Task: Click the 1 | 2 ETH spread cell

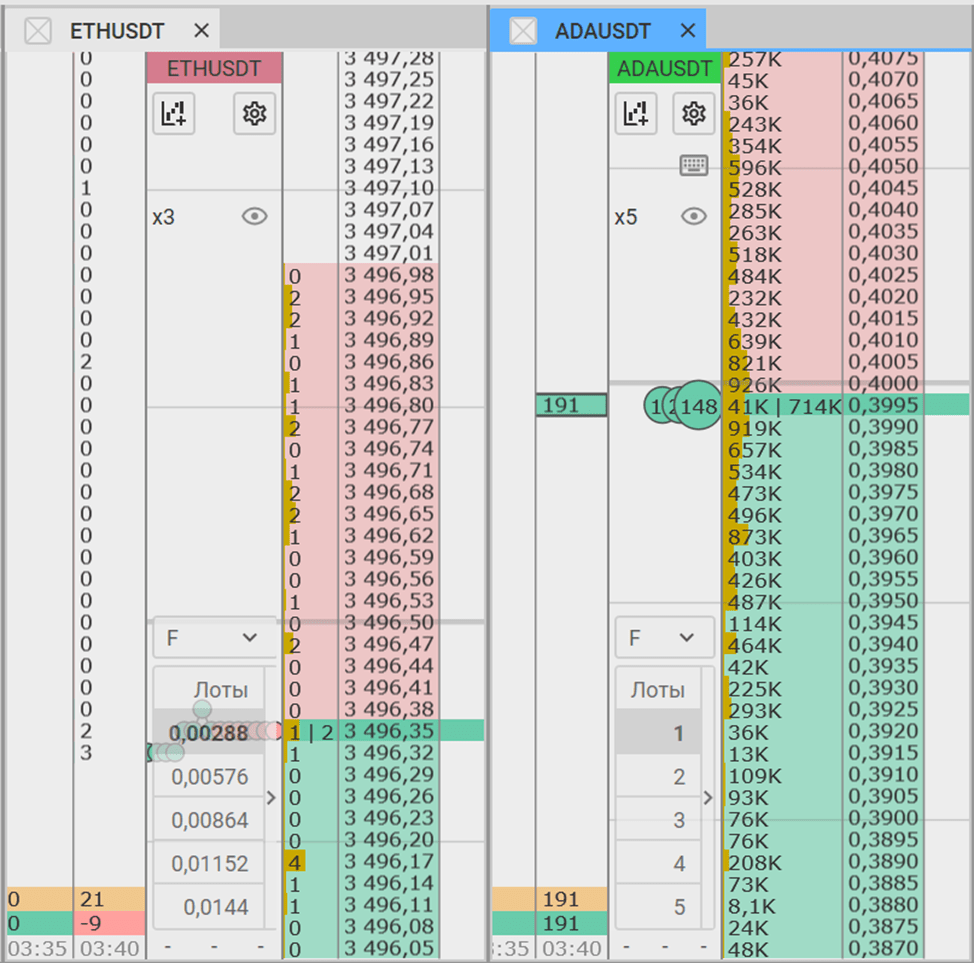Action: 311,733
